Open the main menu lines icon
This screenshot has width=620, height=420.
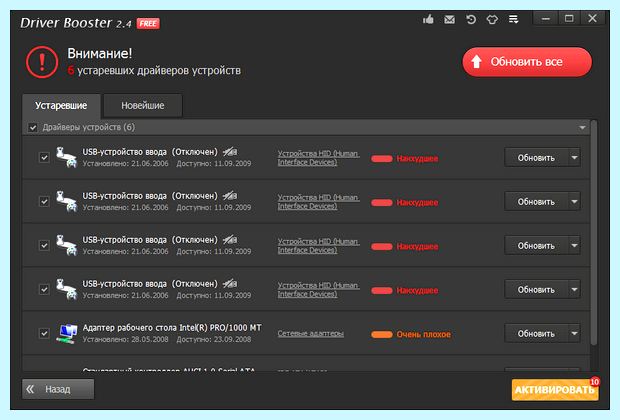(513, 19)
